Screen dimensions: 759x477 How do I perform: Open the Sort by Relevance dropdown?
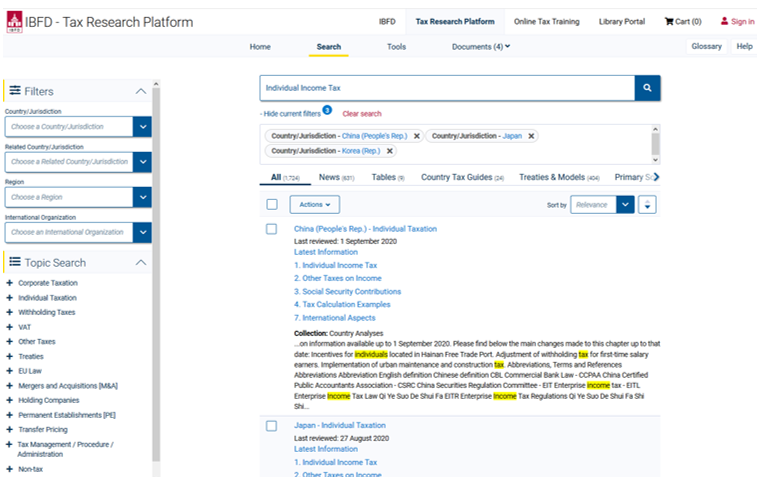[x=602, y=205]
